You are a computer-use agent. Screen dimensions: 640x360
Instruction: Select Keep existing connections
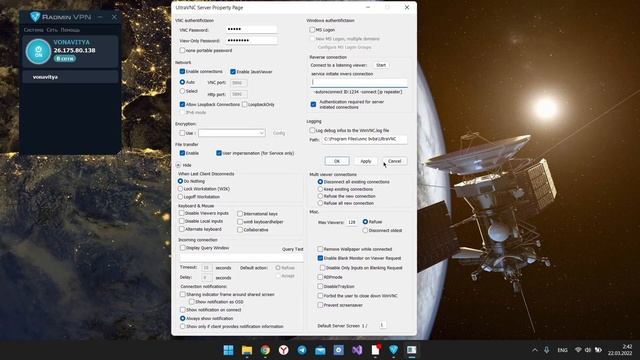pos(320,189)
